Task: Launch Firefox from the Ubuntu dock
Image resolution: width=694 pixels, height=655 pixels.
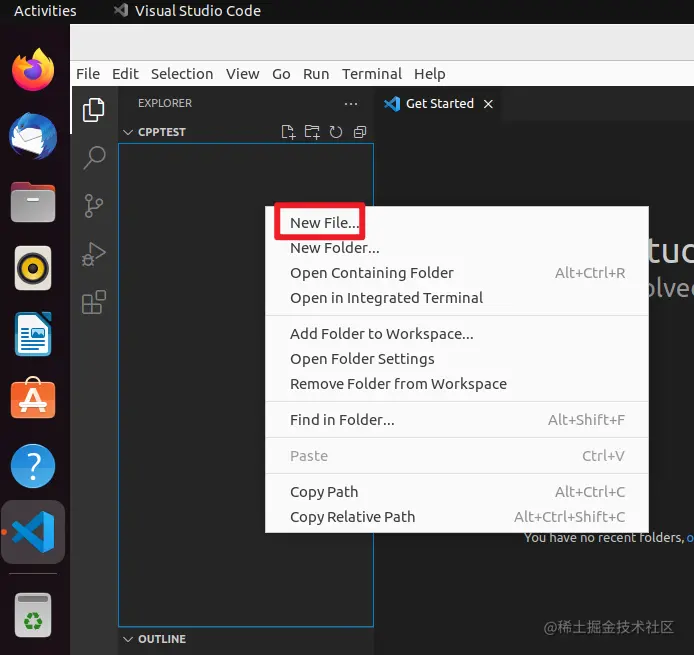Action: tap(33, 69)
